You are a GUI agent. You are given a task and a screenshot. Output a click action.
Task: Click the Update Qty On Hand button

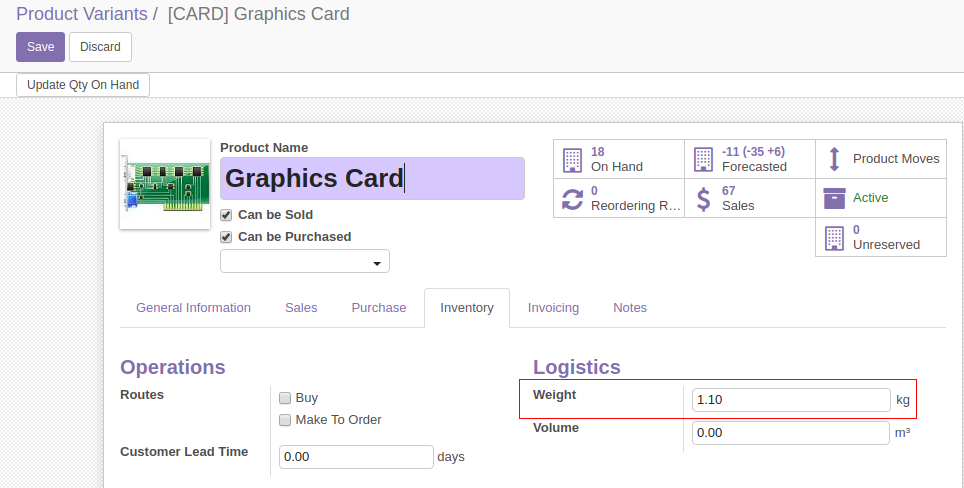tap(83, 85)
